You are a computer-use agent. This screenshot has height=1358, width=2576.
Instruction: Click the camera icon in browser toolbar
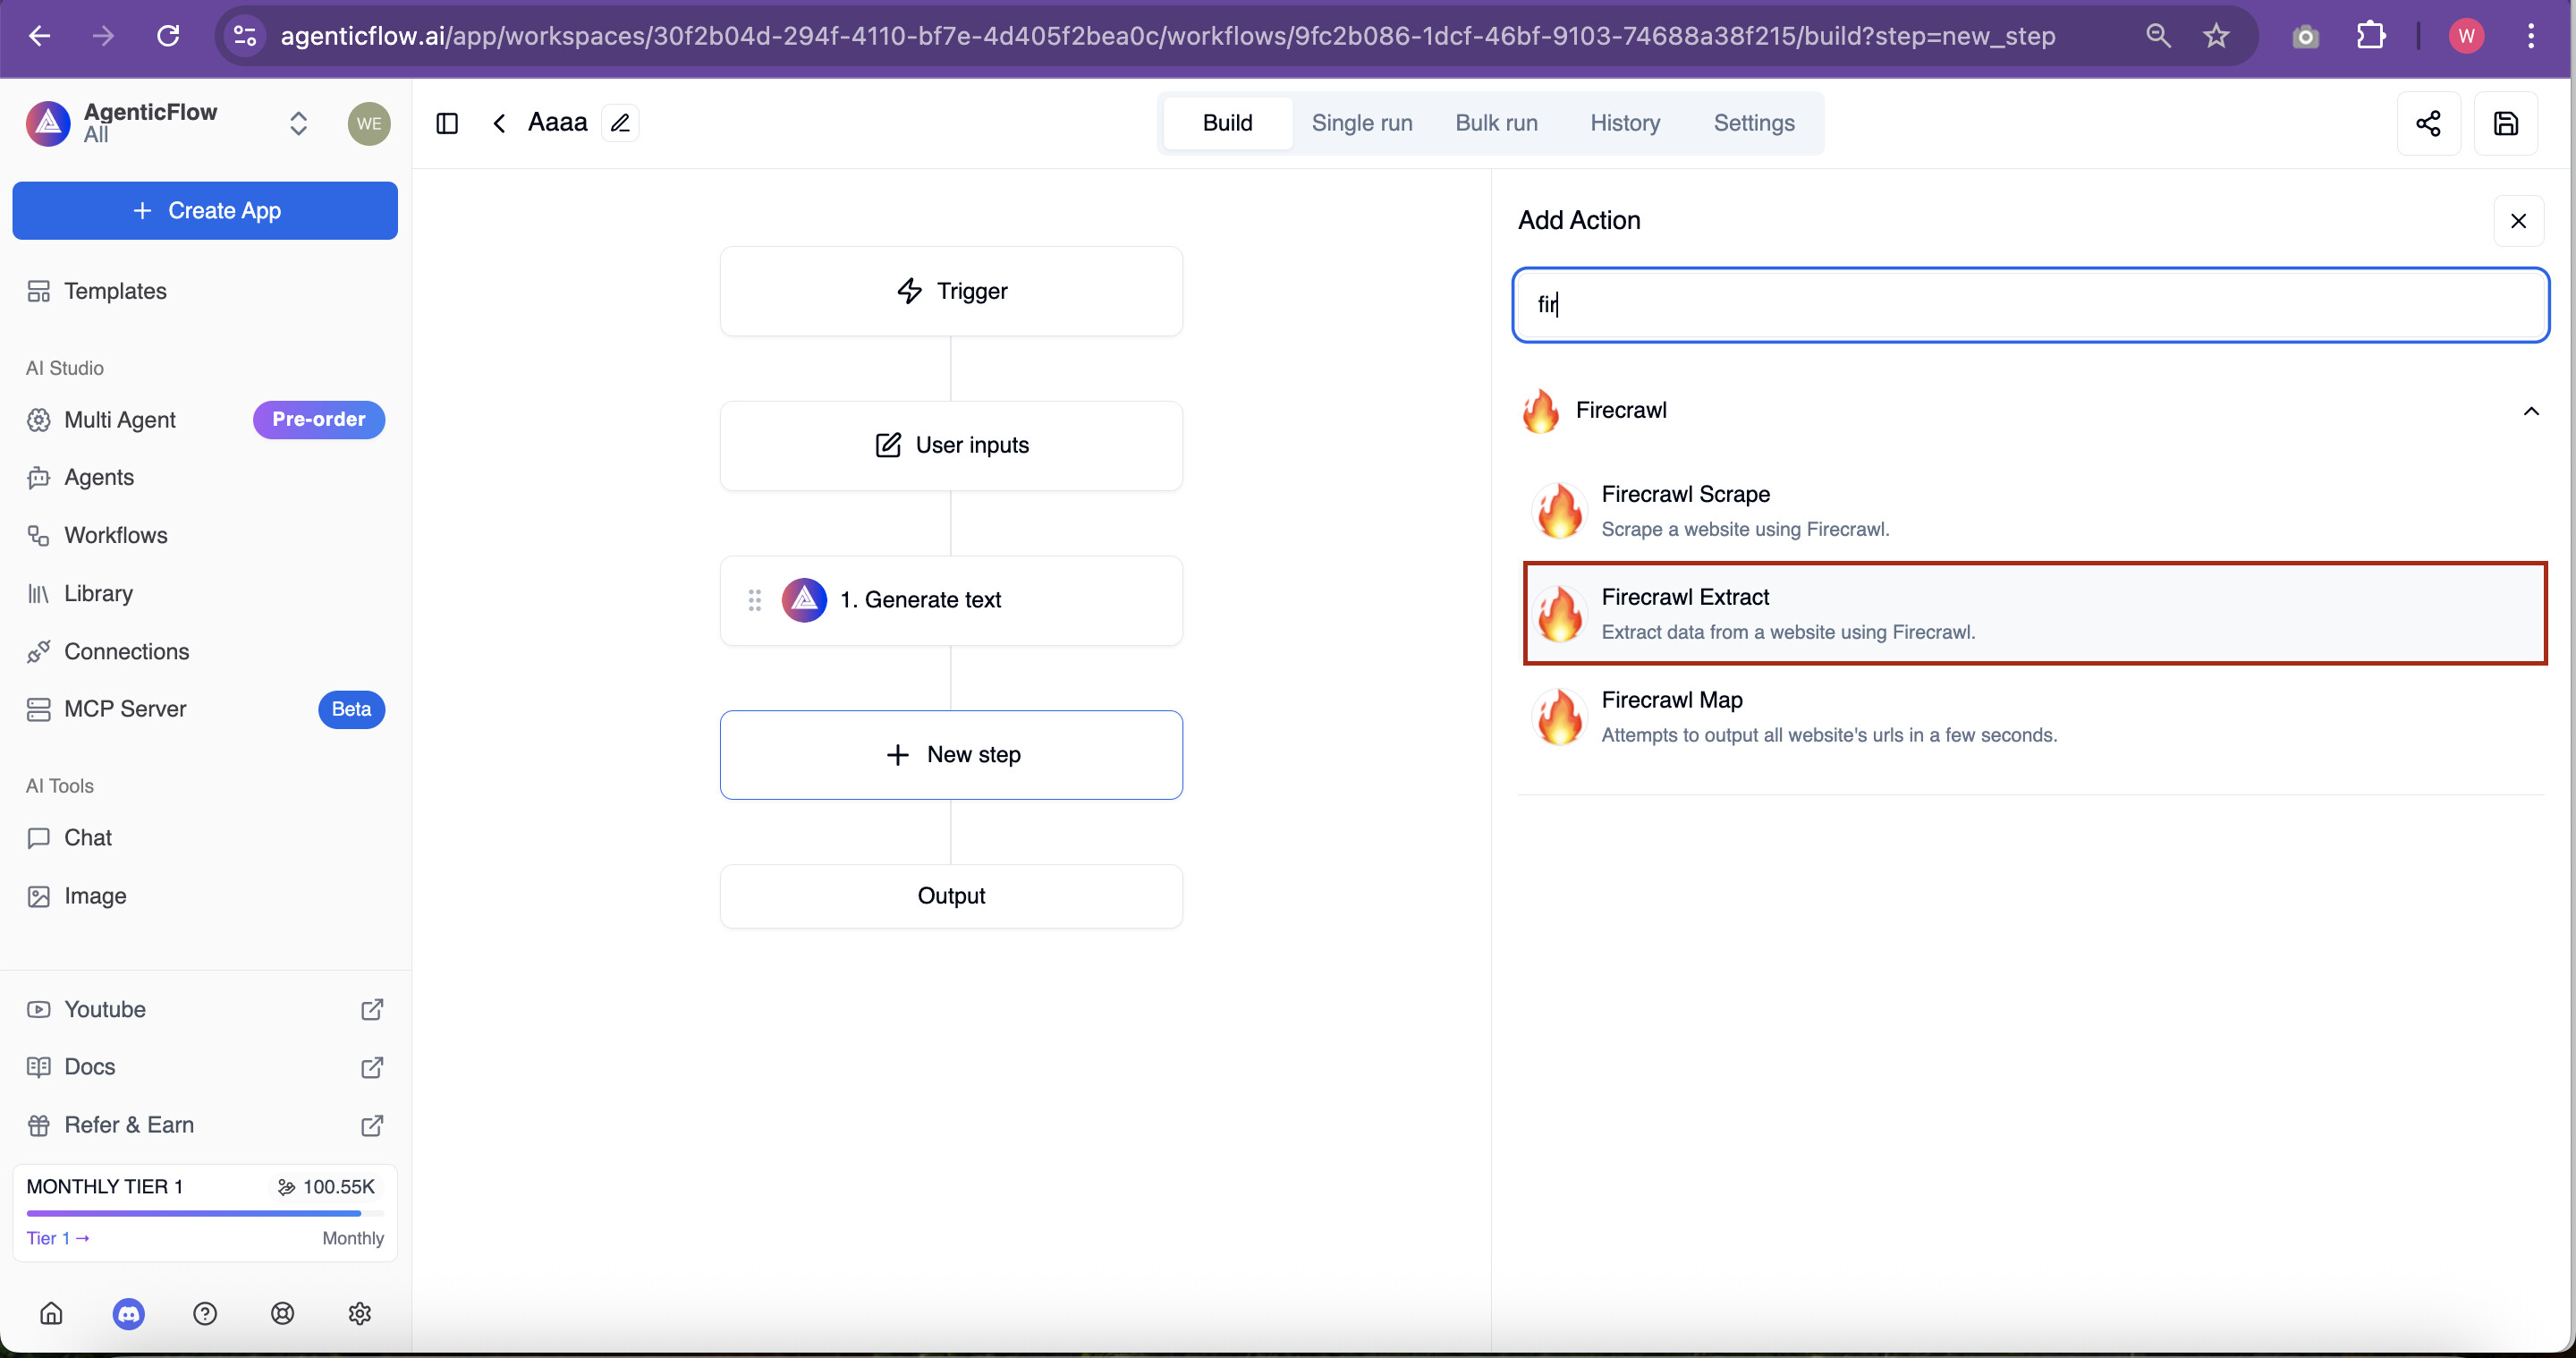[2305, 37]
